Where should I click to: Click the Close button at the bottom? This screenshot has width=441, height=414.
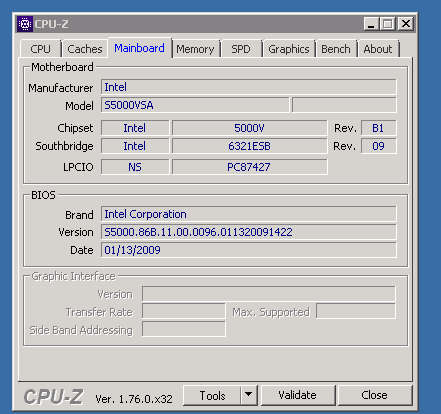374,395
